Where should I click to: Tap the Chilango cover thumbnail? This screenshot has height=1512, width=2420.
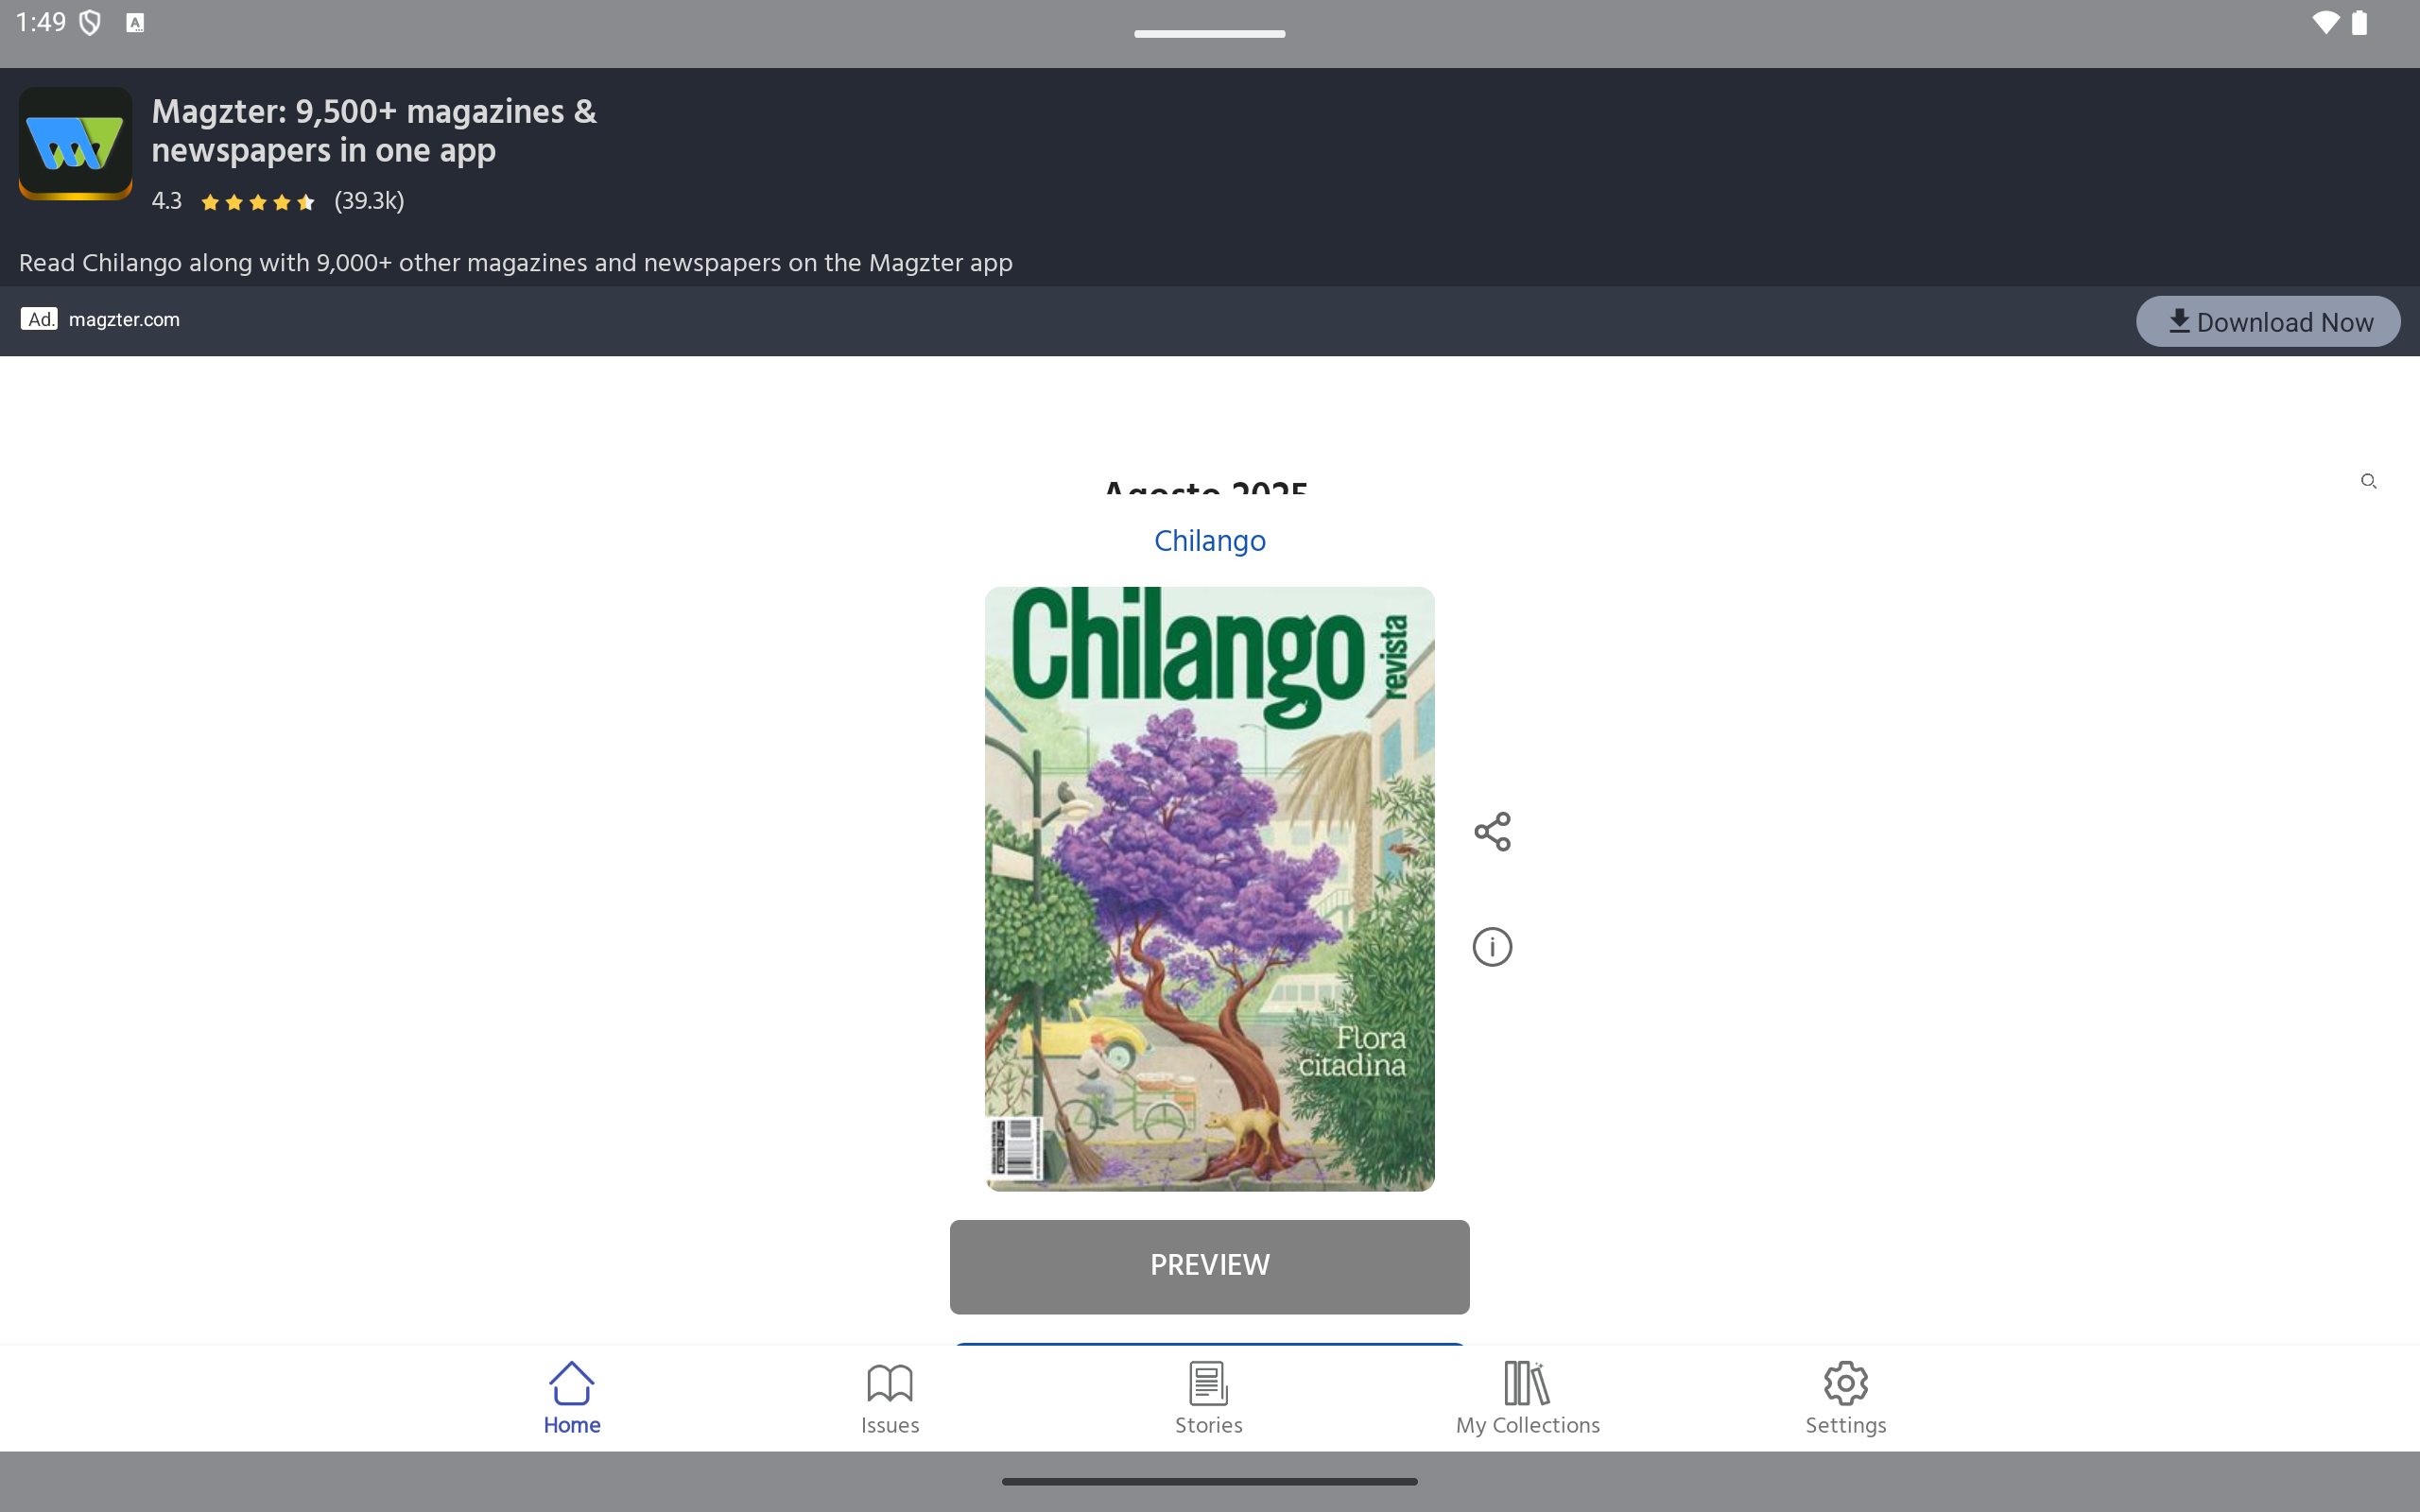coord(1209,888)
